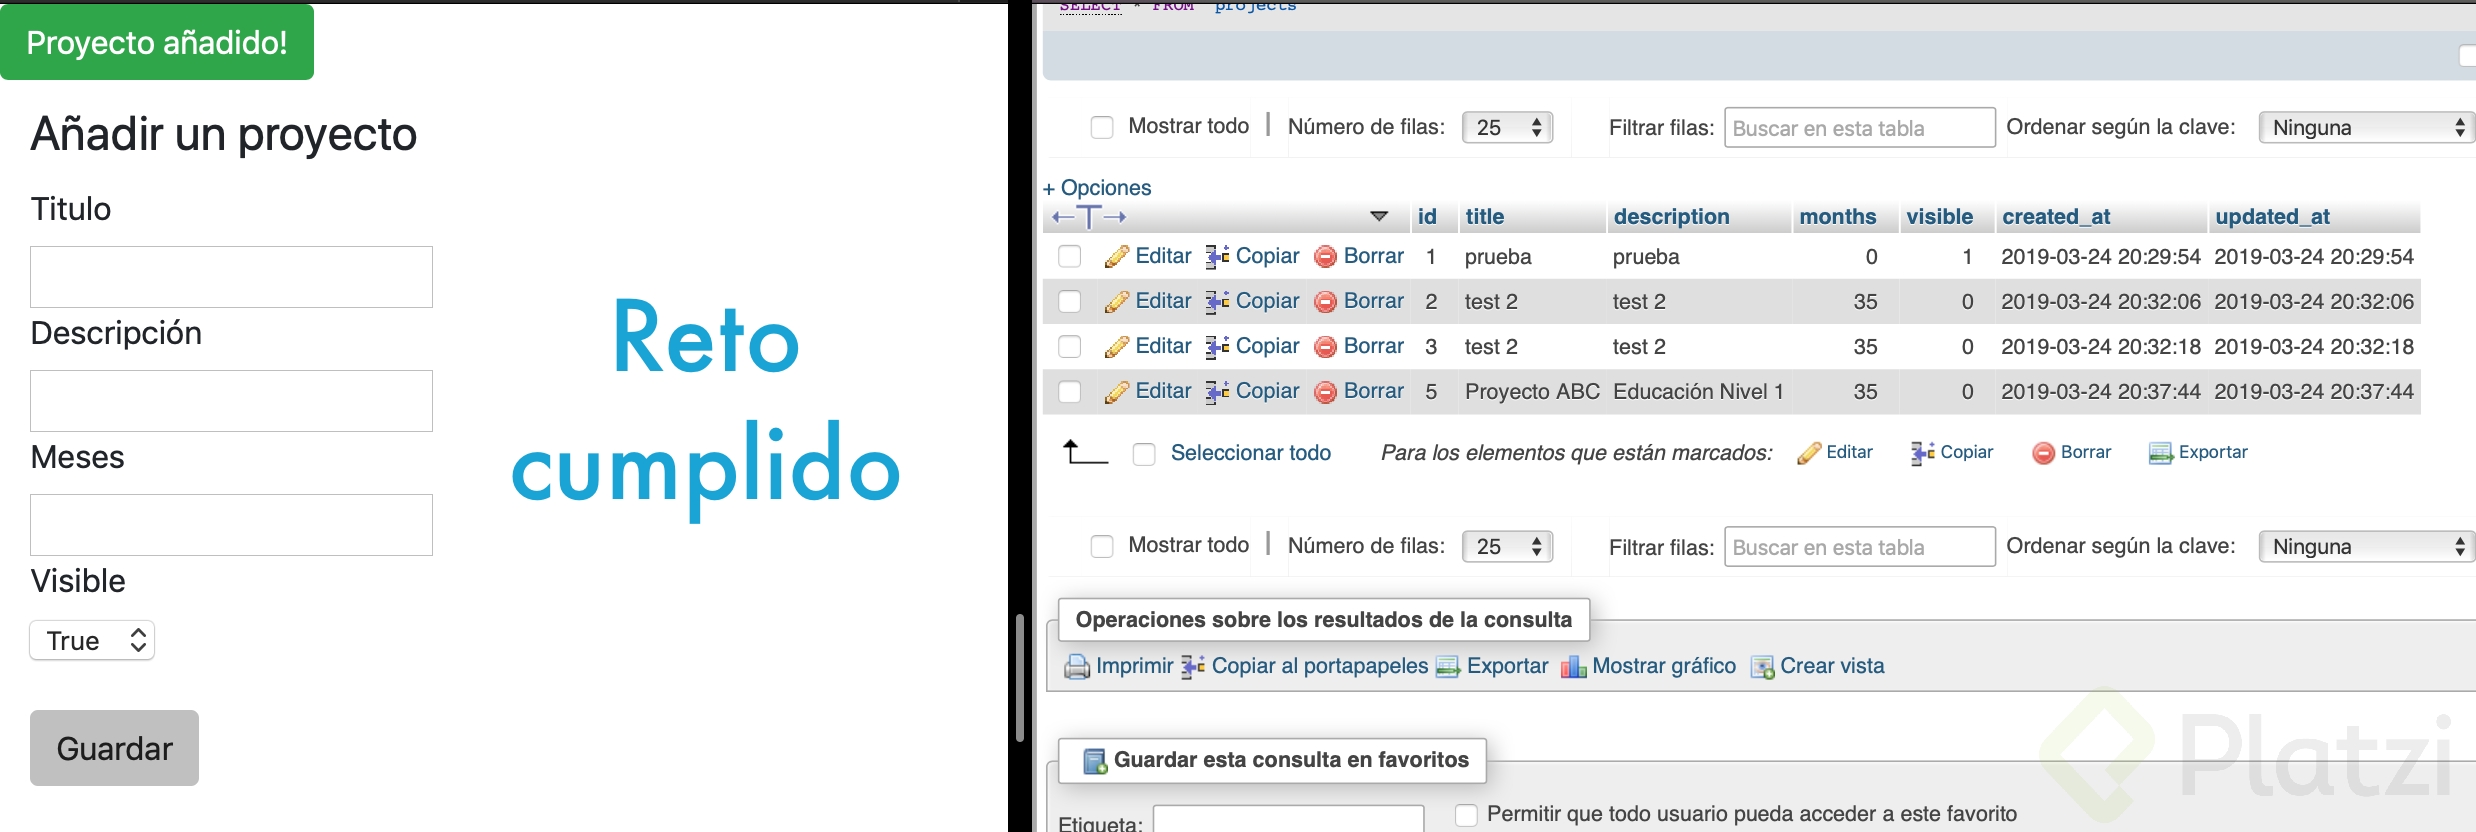Click the Copiar icon for row id 2
2476x832 pixels.
point(1217,302)
